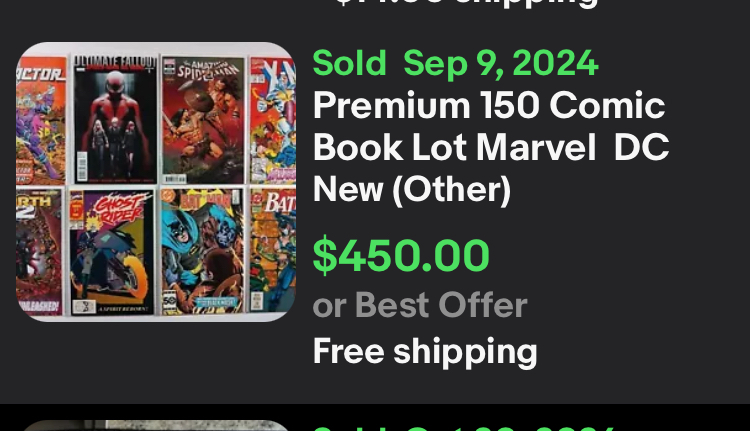Click the Ultimate Fallout comic cover
This screenshot has width=750, height=431.
tap(115, 119)
